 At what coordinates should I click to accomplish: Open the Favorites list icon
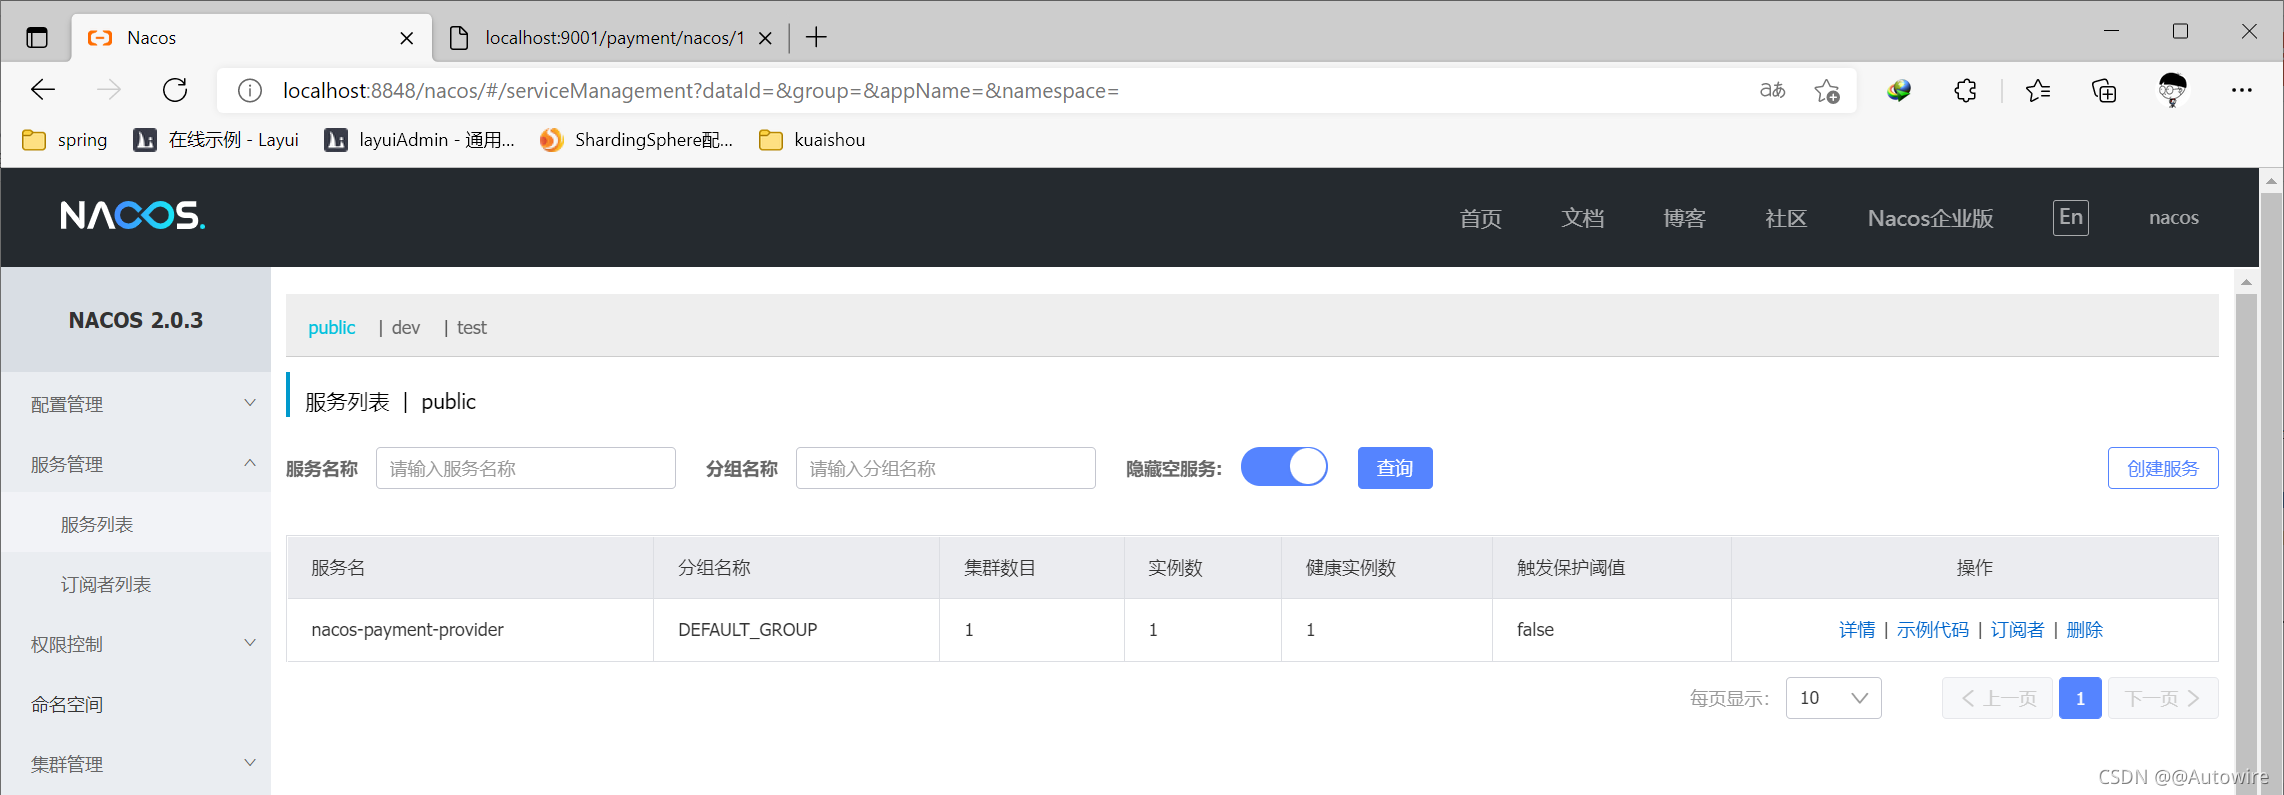(2038, 91)
